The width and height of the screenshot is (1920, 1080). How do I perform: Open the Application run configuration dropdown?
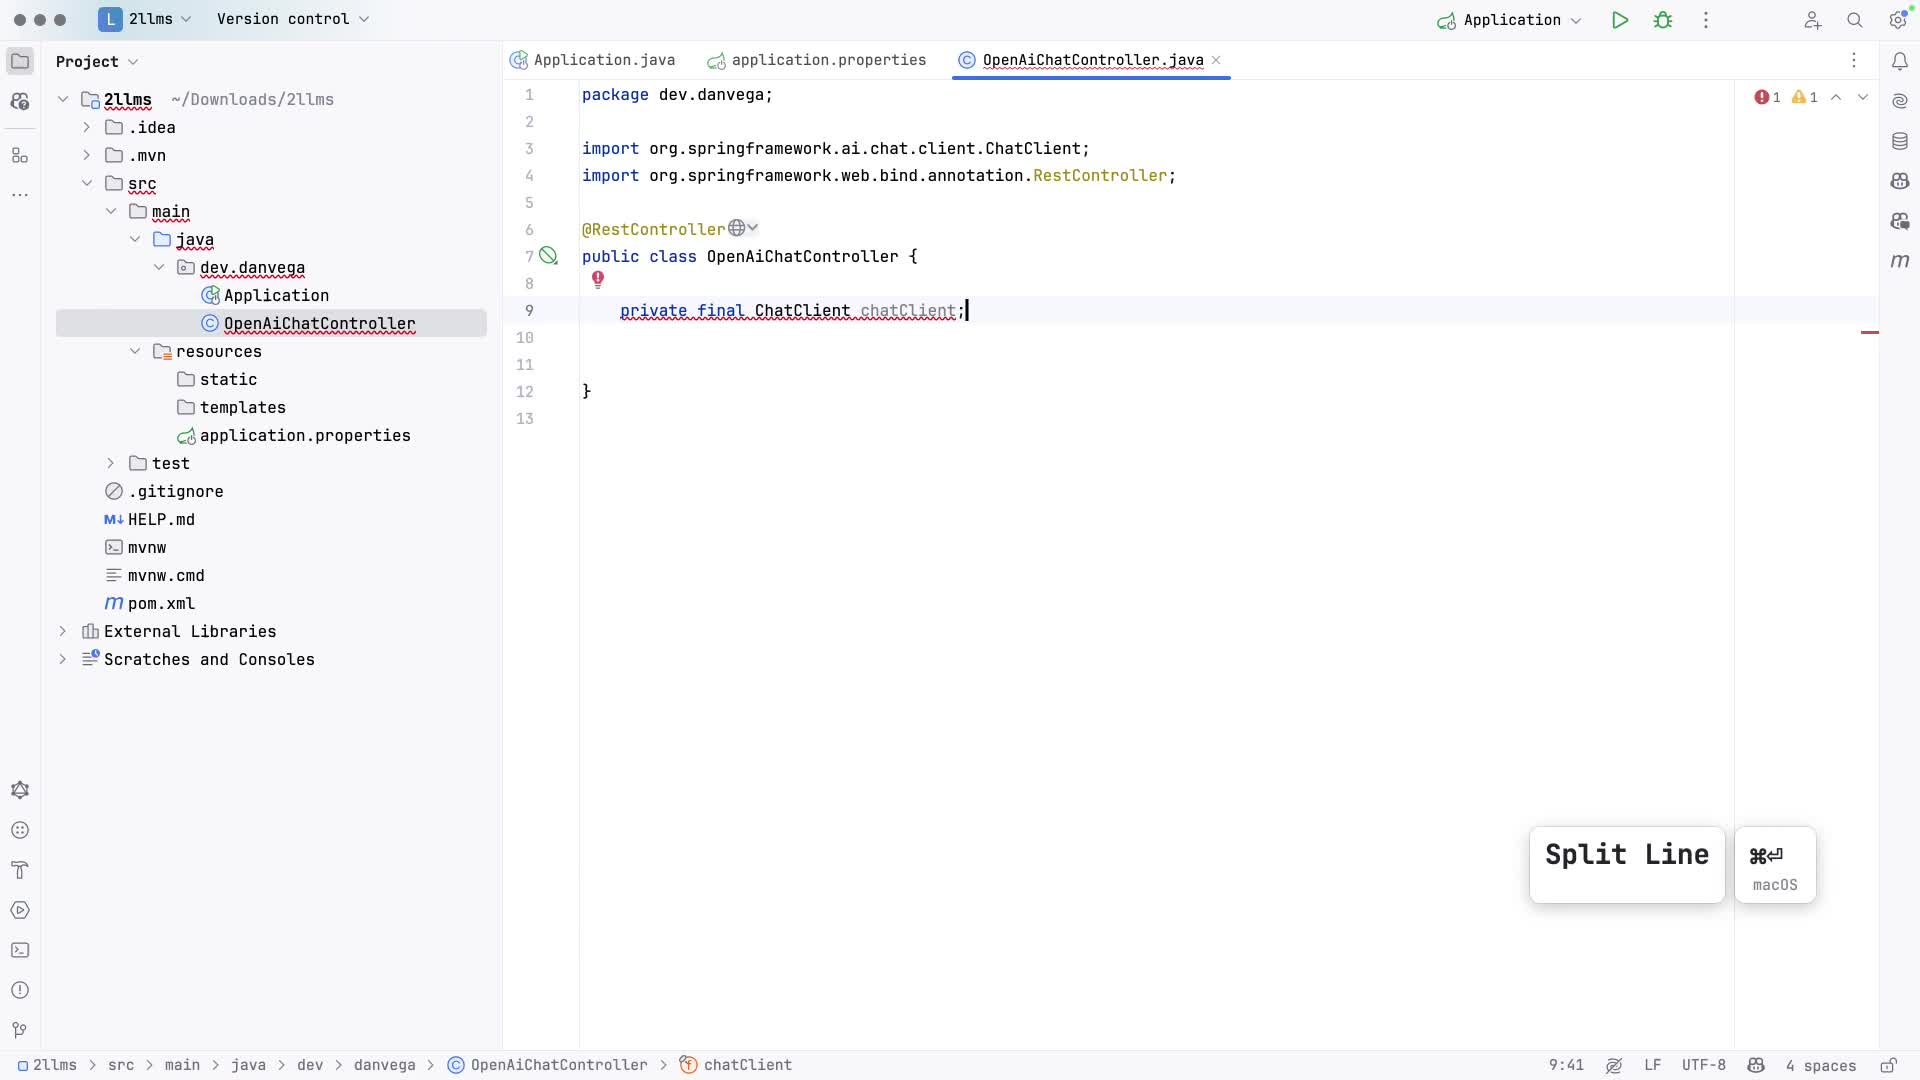[x=1510, y=20]
